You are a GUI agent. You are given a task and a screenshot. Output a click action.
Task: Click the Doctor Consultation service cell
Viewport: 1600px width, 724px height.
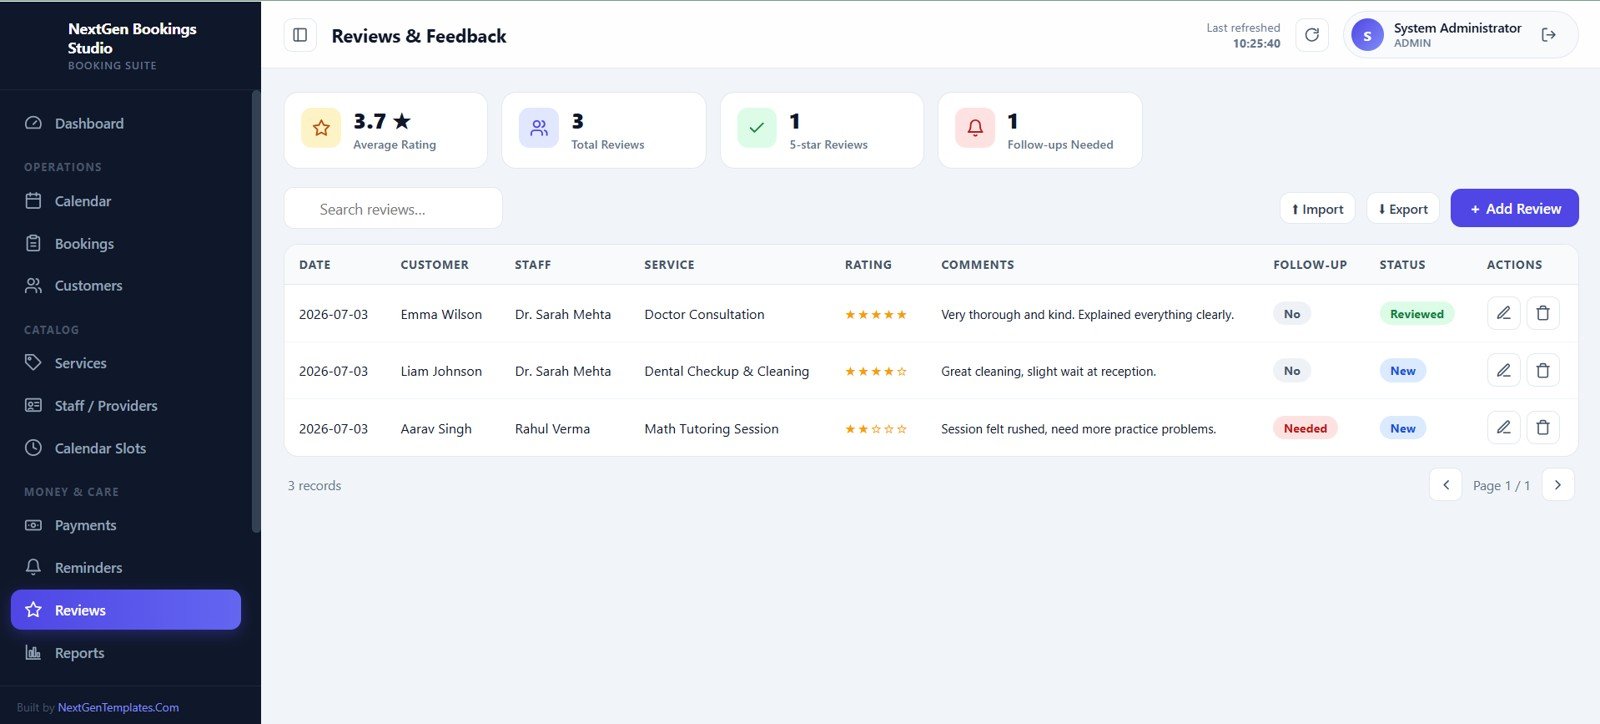pyautogui.click(x=704, y=314)
